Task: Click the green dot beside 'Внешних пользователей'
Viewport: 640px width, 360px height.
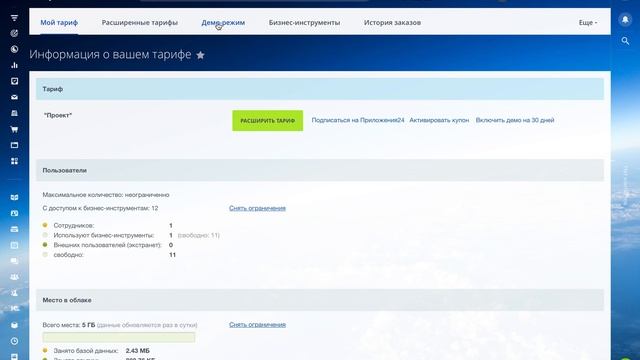Action: (x=45, y=245)
